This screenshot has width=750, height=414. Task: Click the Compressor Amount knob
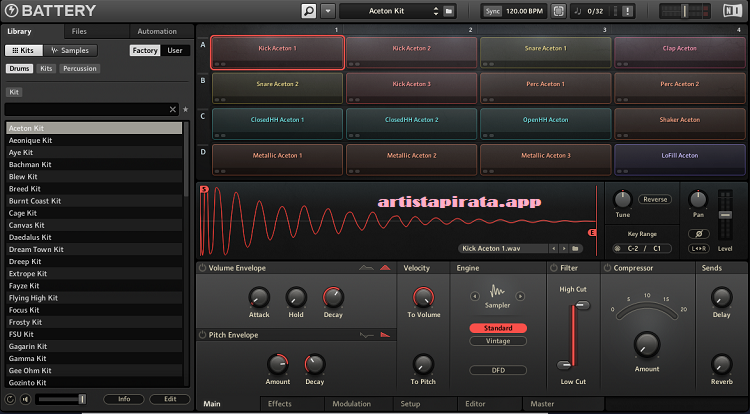point(647,345)
